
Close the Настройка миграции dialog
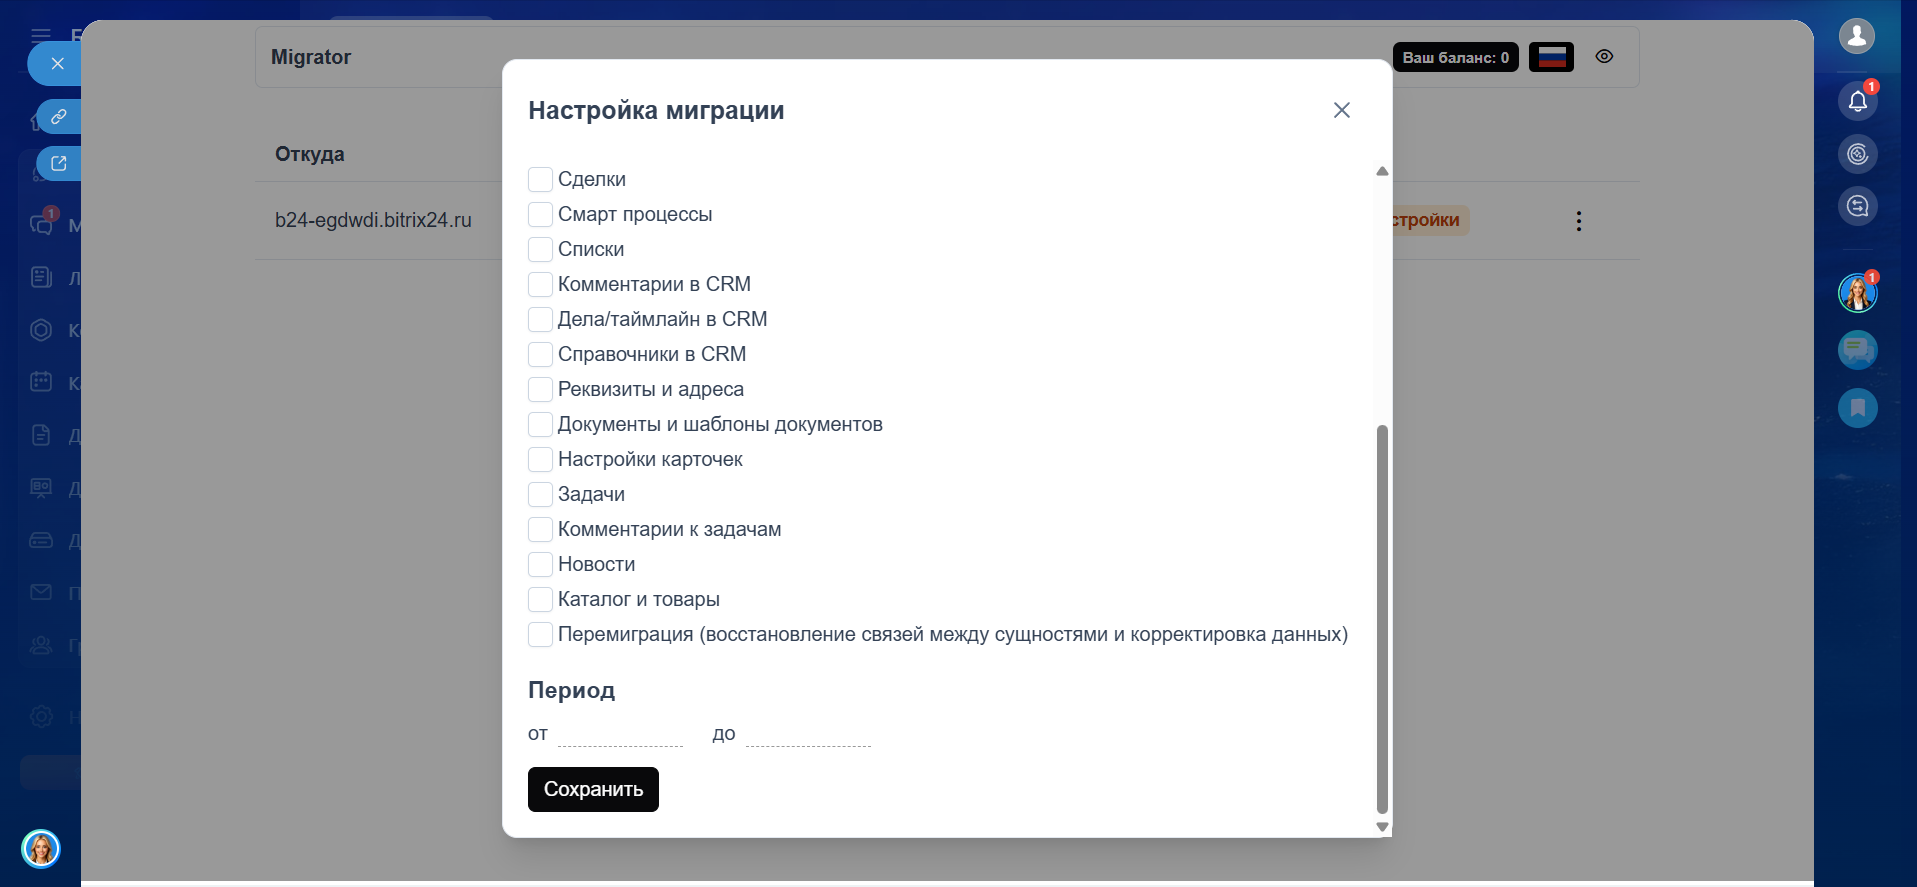[1342, 110]
